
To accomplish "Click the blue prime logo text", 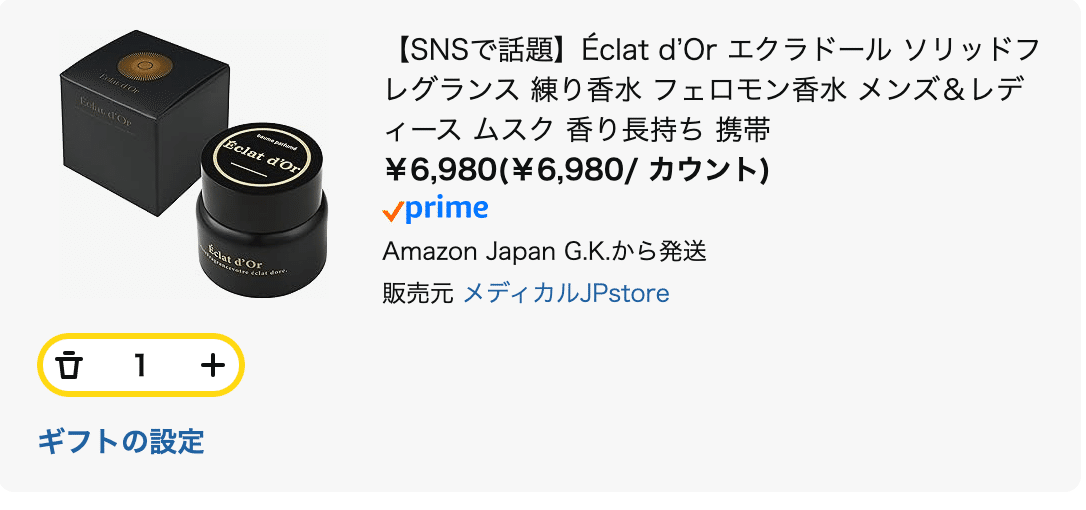I will [446, 209].
